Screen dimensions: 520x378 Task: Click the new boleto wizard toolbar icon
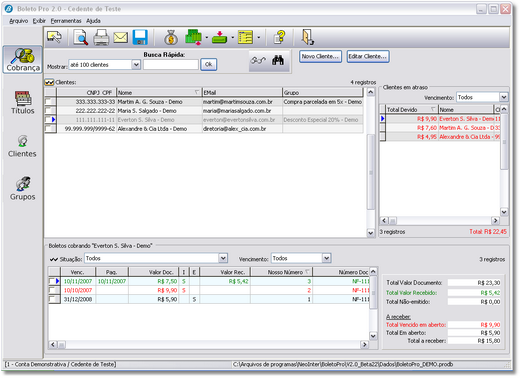54,37
